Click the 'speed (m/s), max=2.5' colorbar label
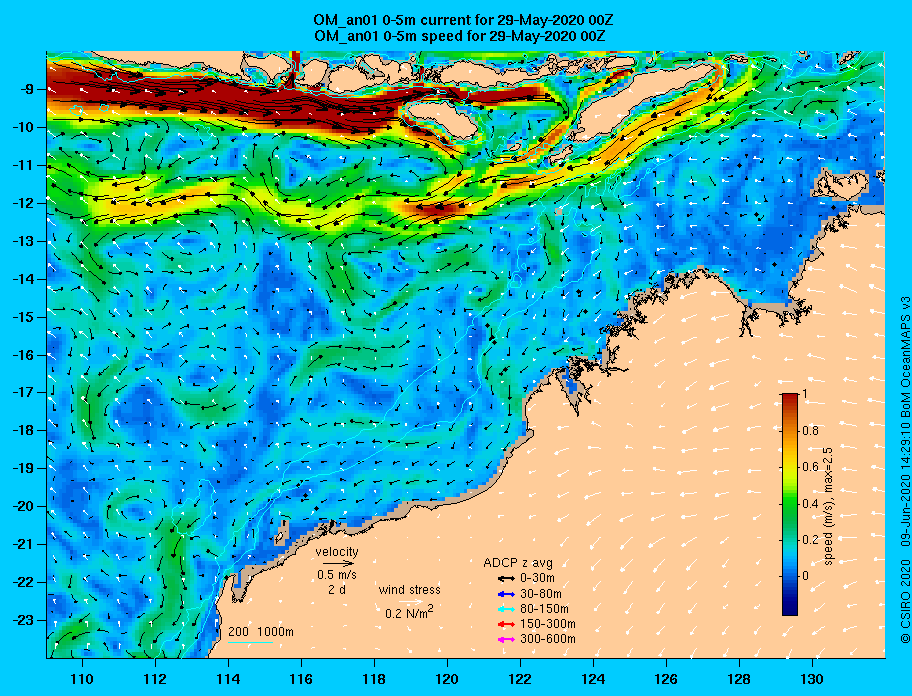 pyautogui.click(x=829, y=506)
